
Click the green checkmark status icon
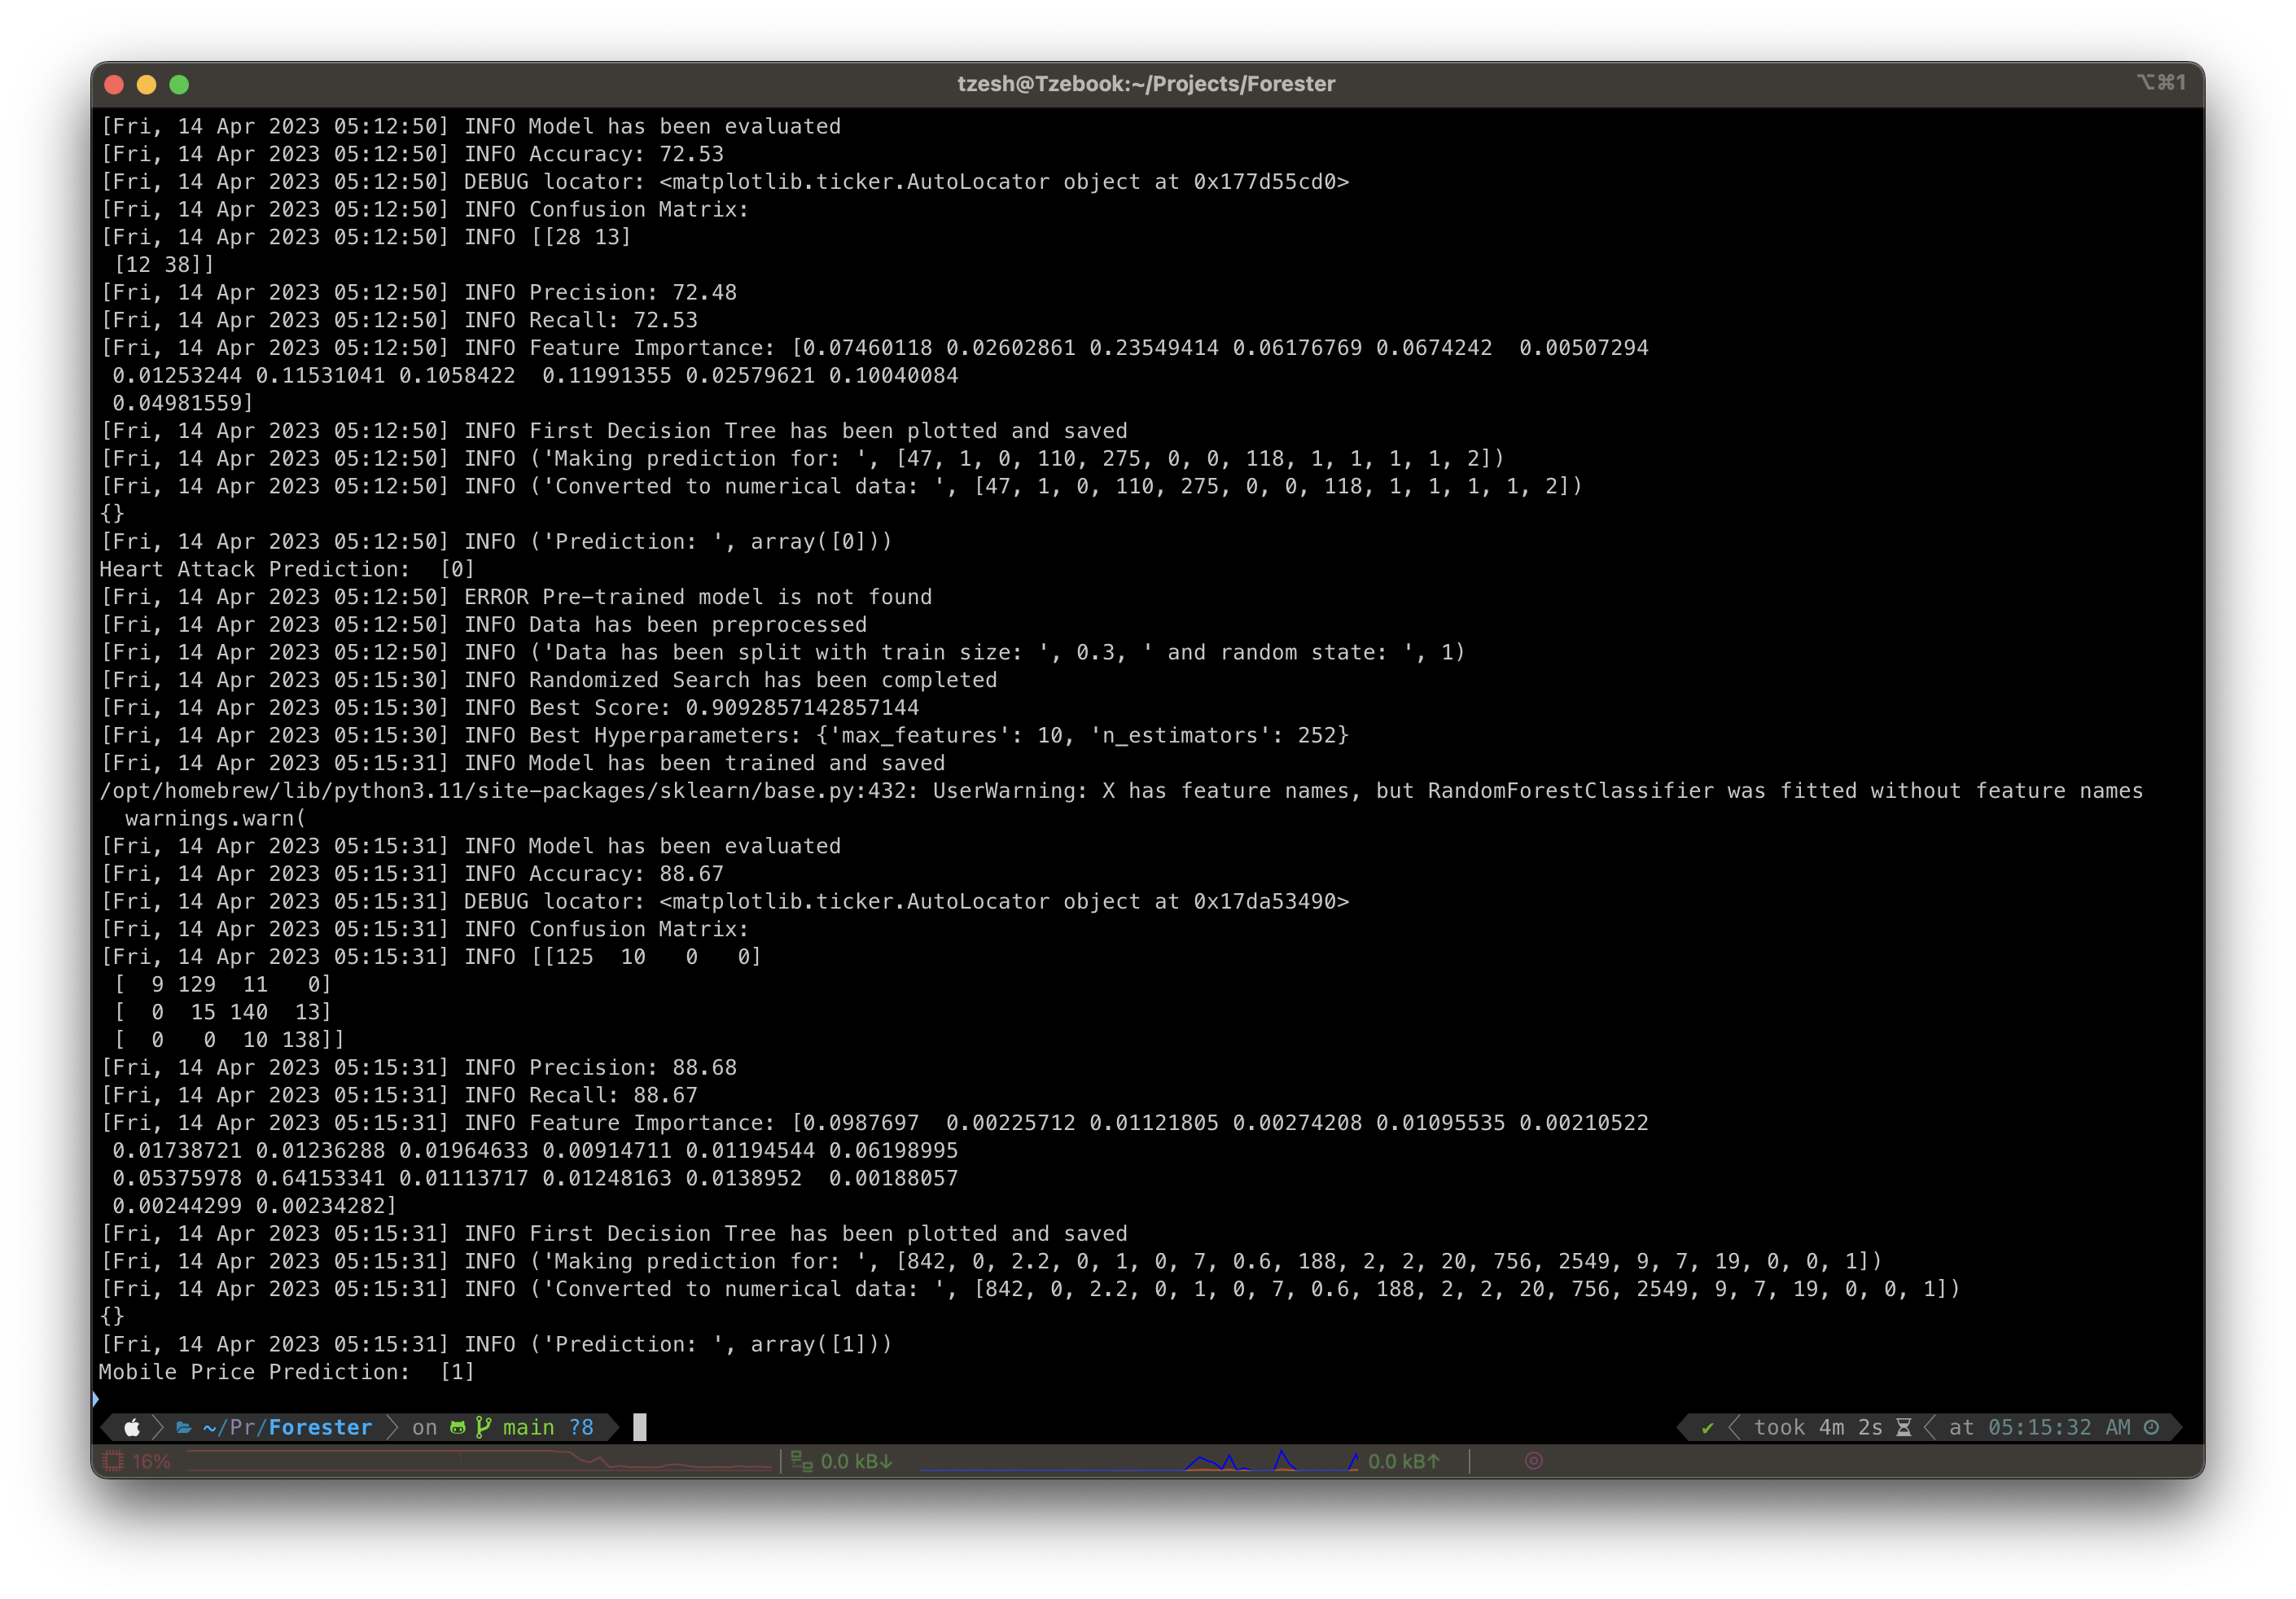[x=1707, y=1427]
